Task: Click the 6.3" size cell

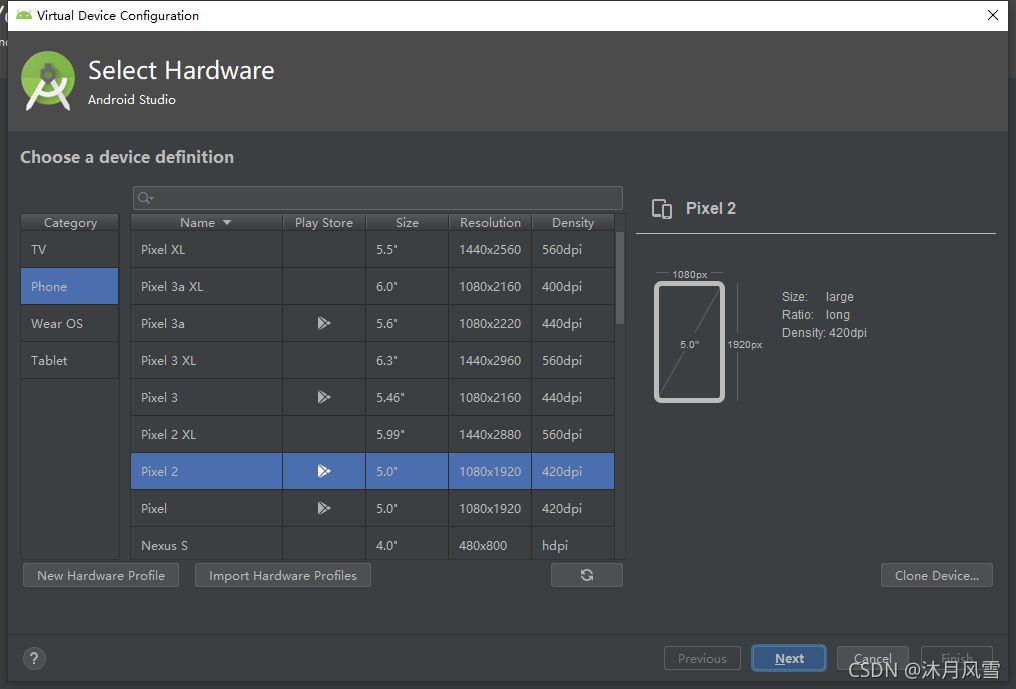Action: coord(407,360)
